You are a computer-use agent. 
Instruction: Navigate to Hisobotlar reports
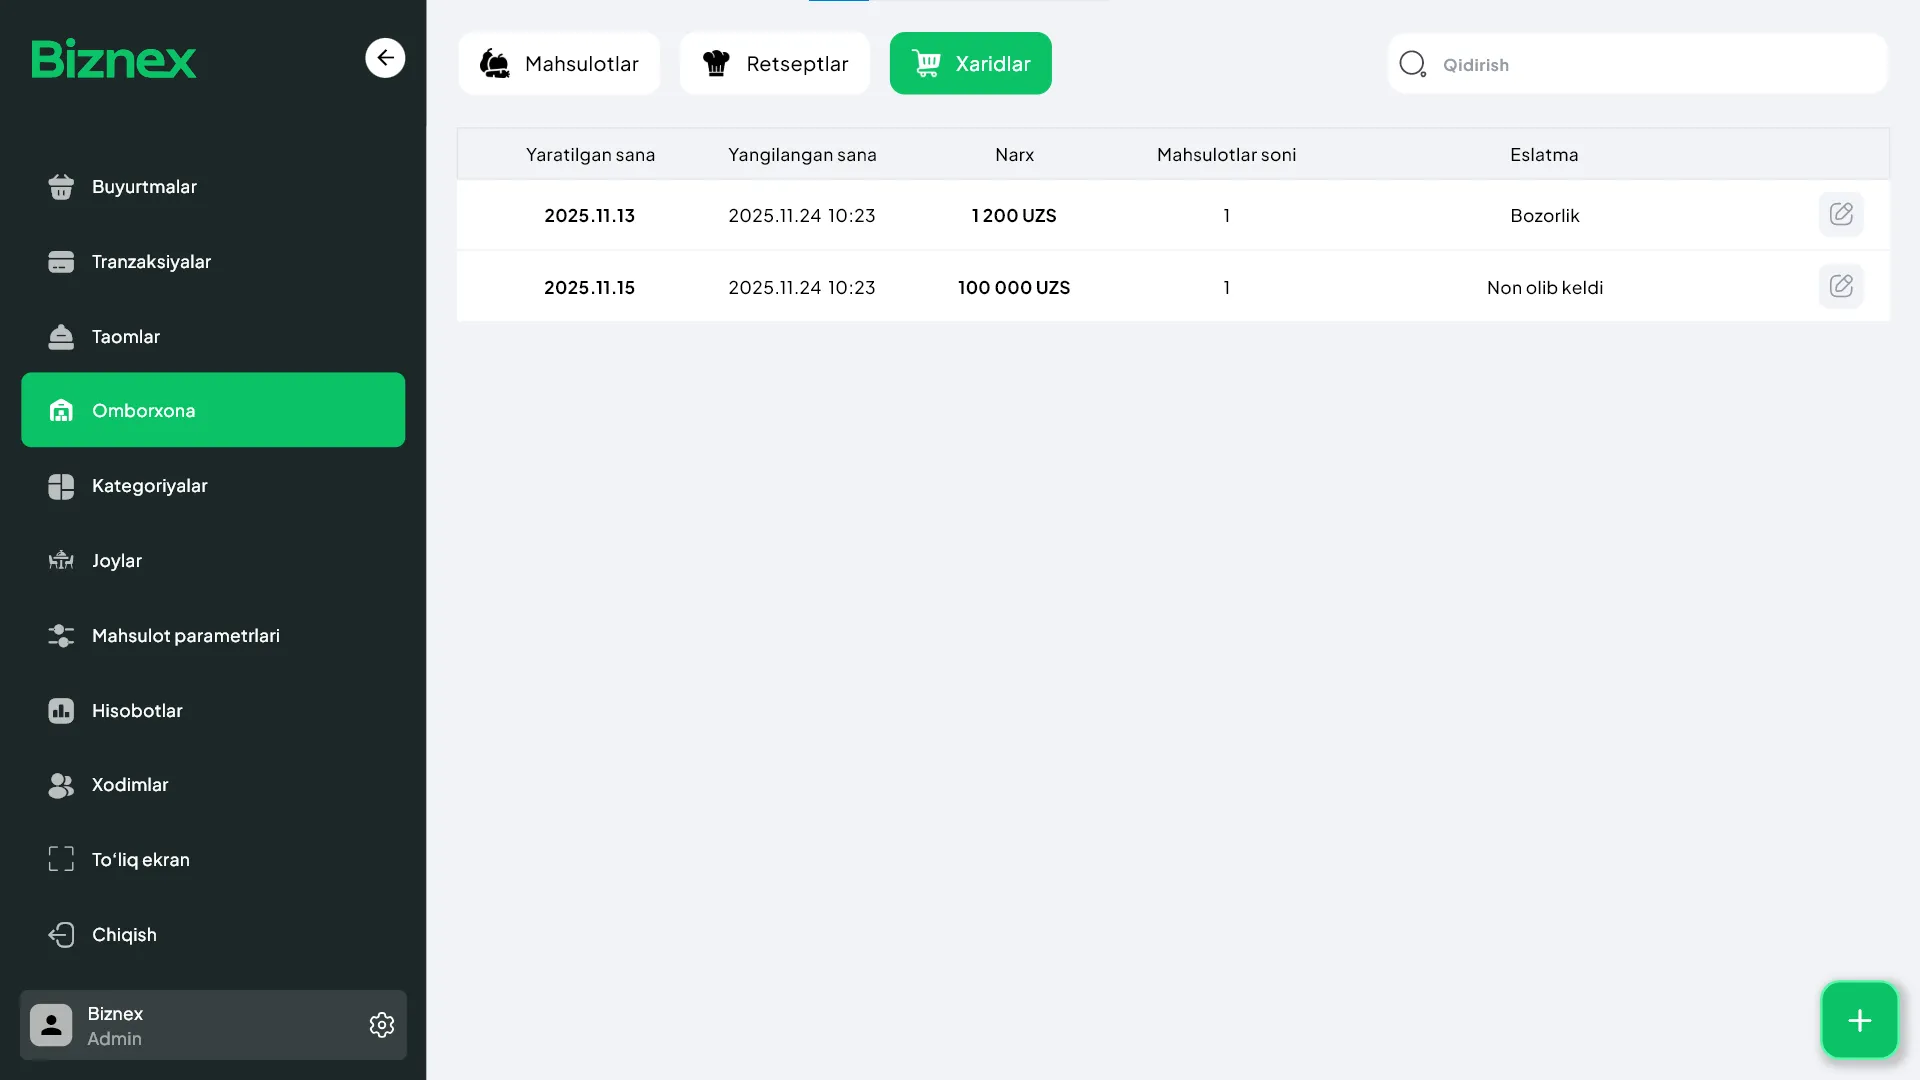pos(137,711)
